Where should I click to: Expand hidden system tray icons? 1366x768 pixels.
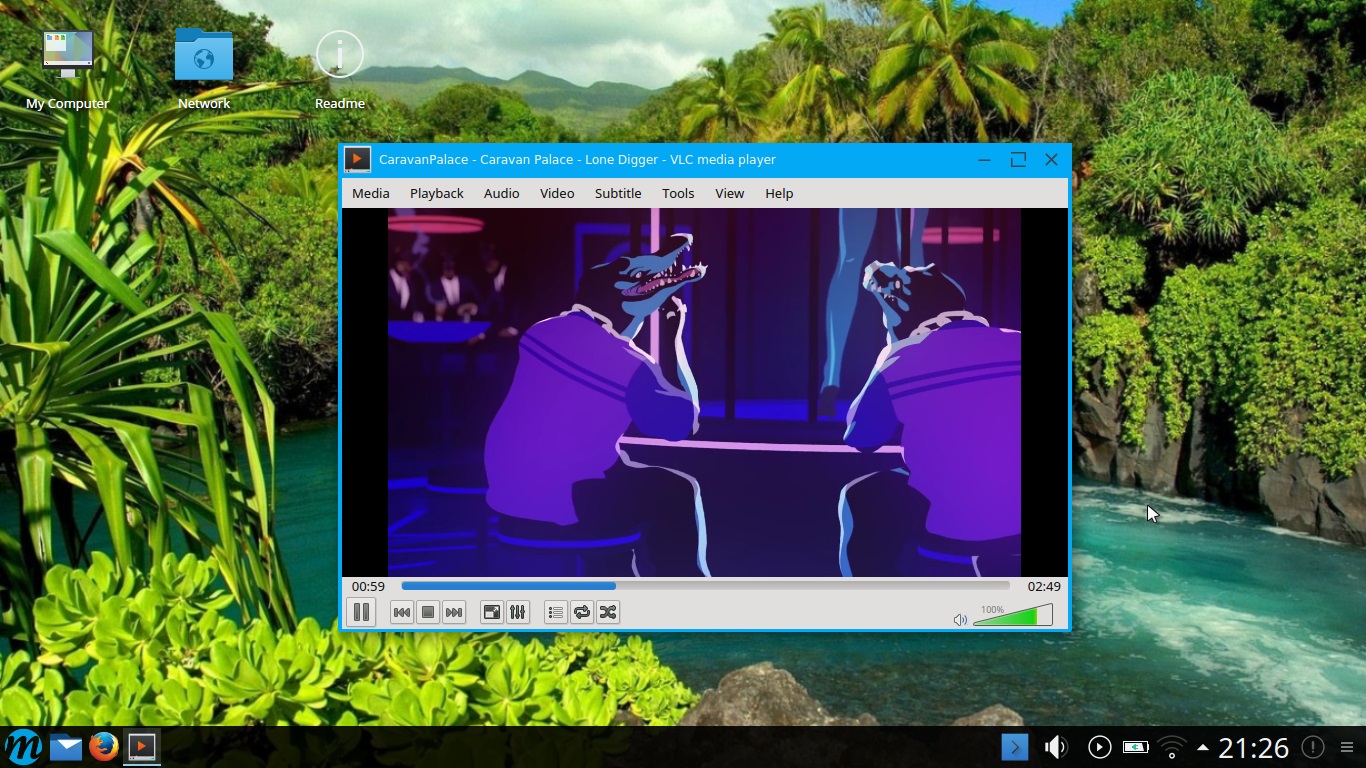point(1203,747)
